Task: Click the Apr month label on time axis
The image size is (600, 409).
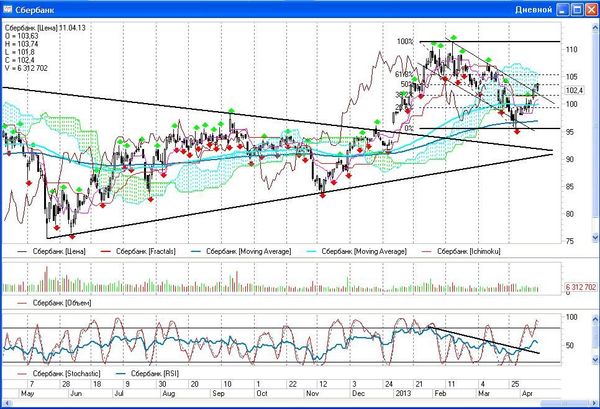Action: click(528, 393)
